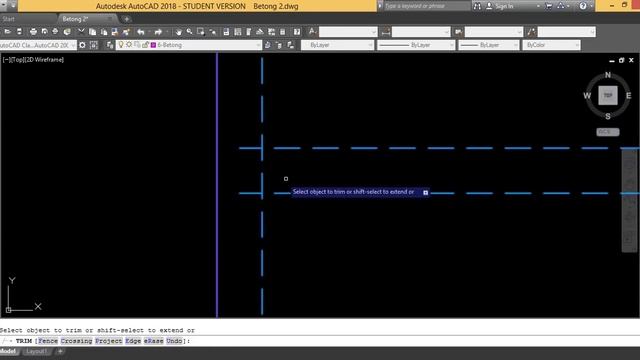Open Workspace Settings gear icon
640x360 pixels.
(x=82, y=45)
